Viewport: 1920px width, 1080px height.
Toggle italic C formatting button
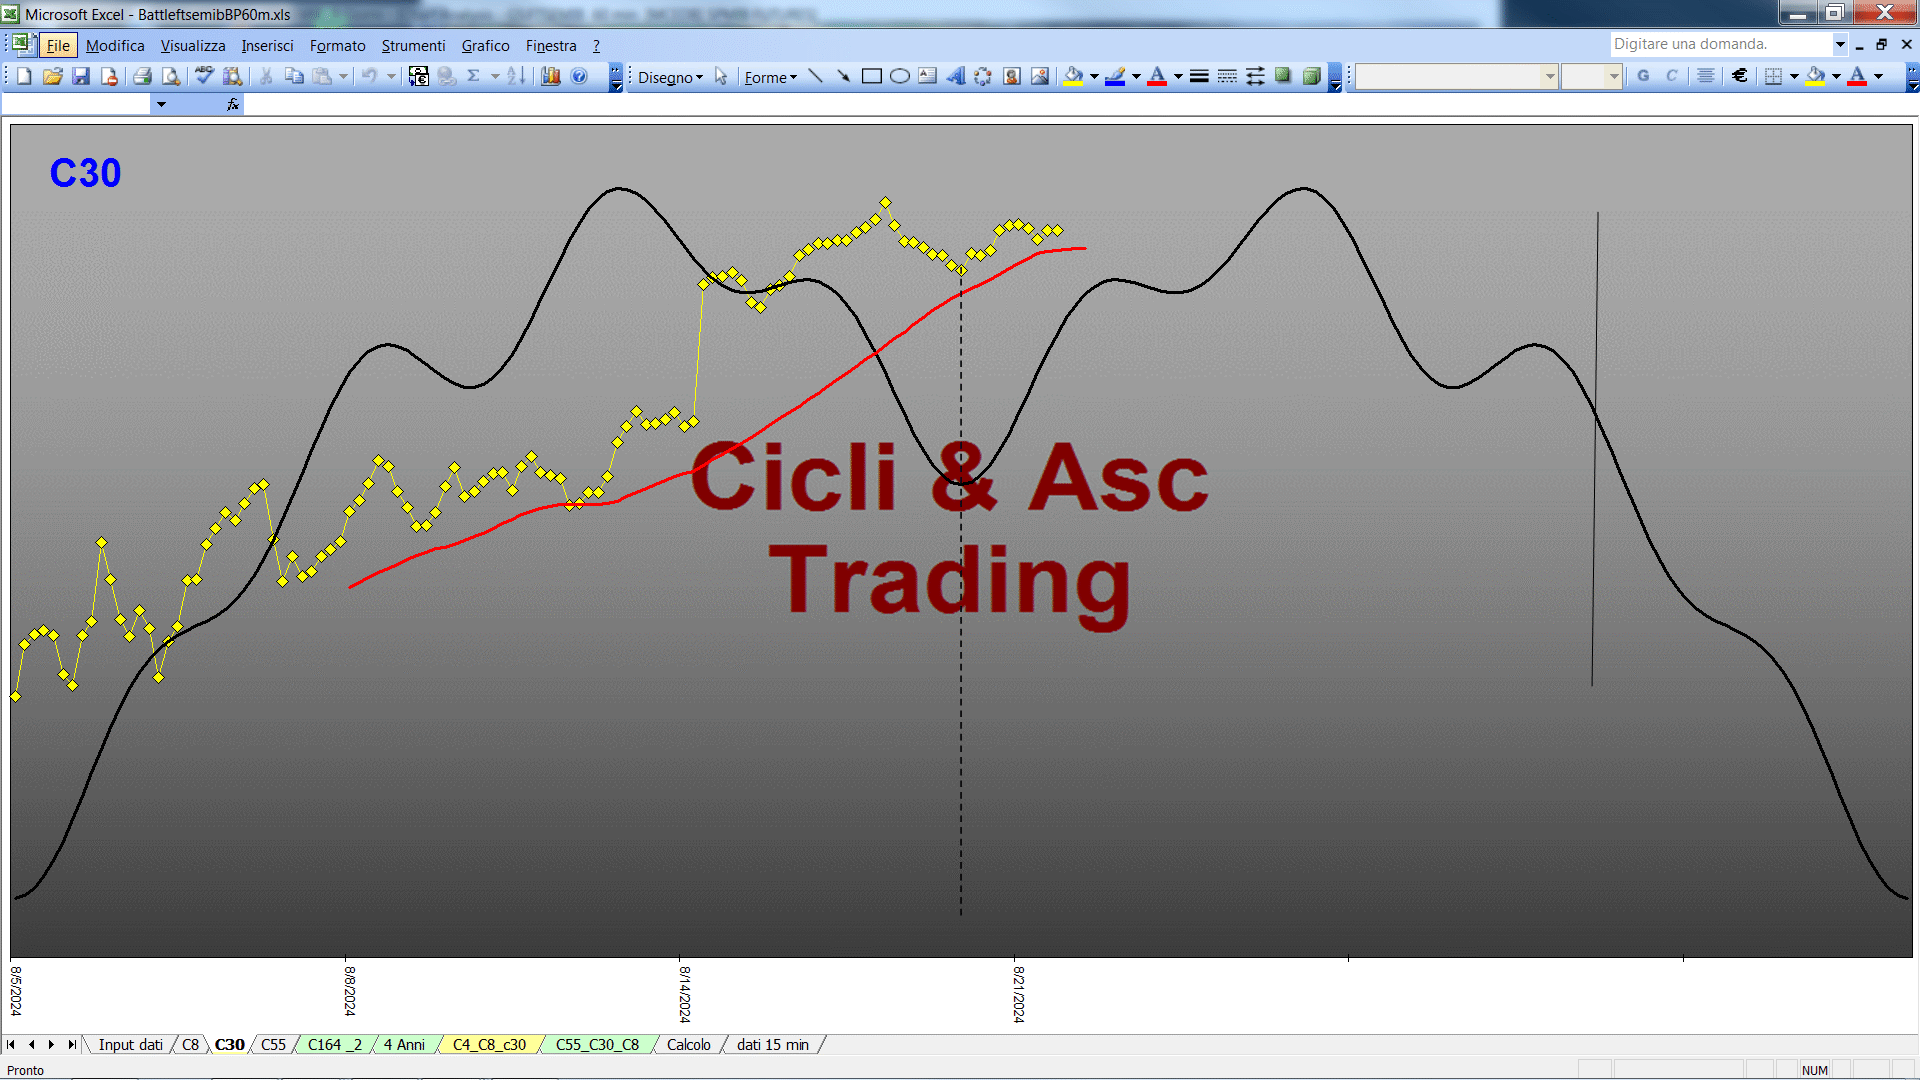(x=1671, y=76)
